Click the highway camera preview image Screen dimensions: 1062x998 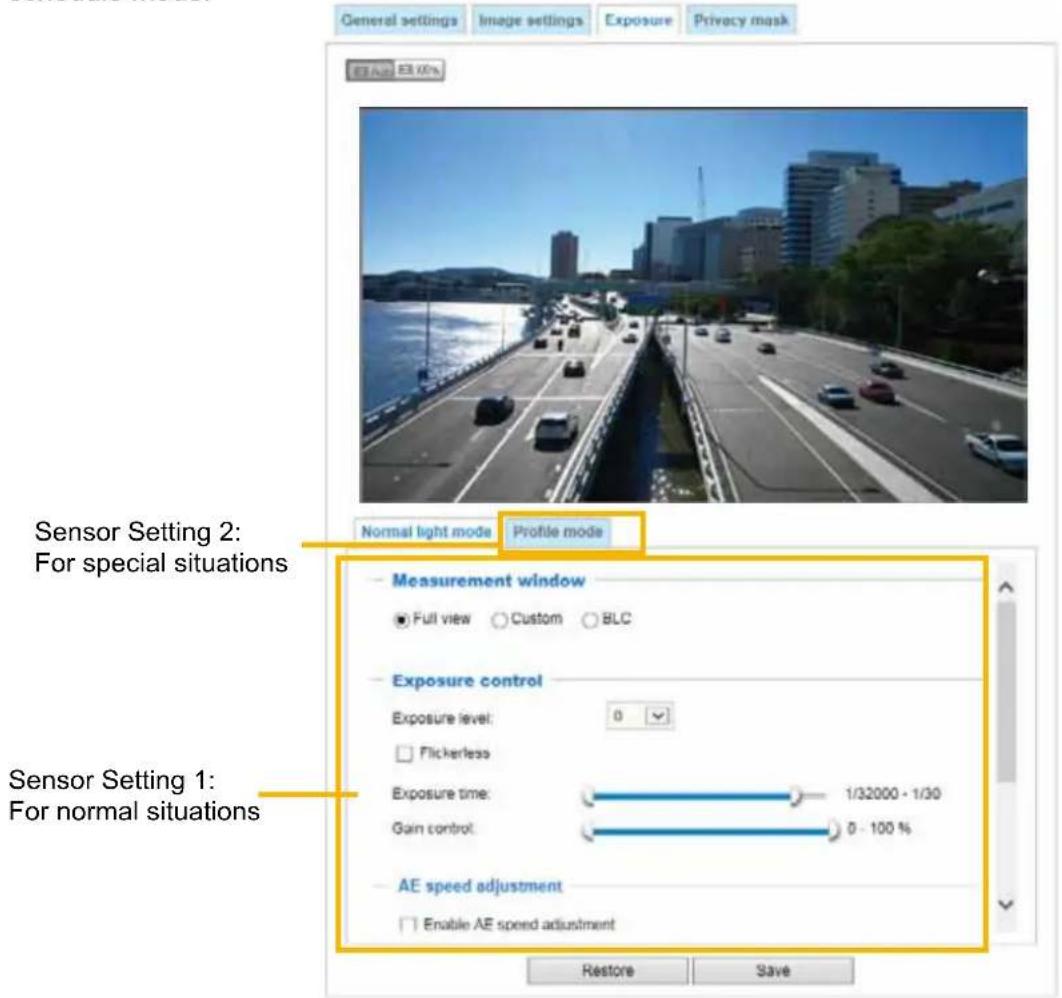(x=693, y=305)
